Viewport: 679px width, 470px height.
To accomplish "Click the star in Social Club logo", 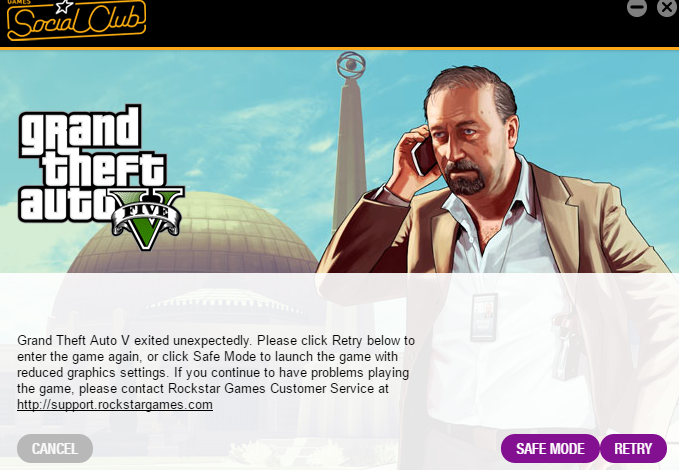I will 64,6.
